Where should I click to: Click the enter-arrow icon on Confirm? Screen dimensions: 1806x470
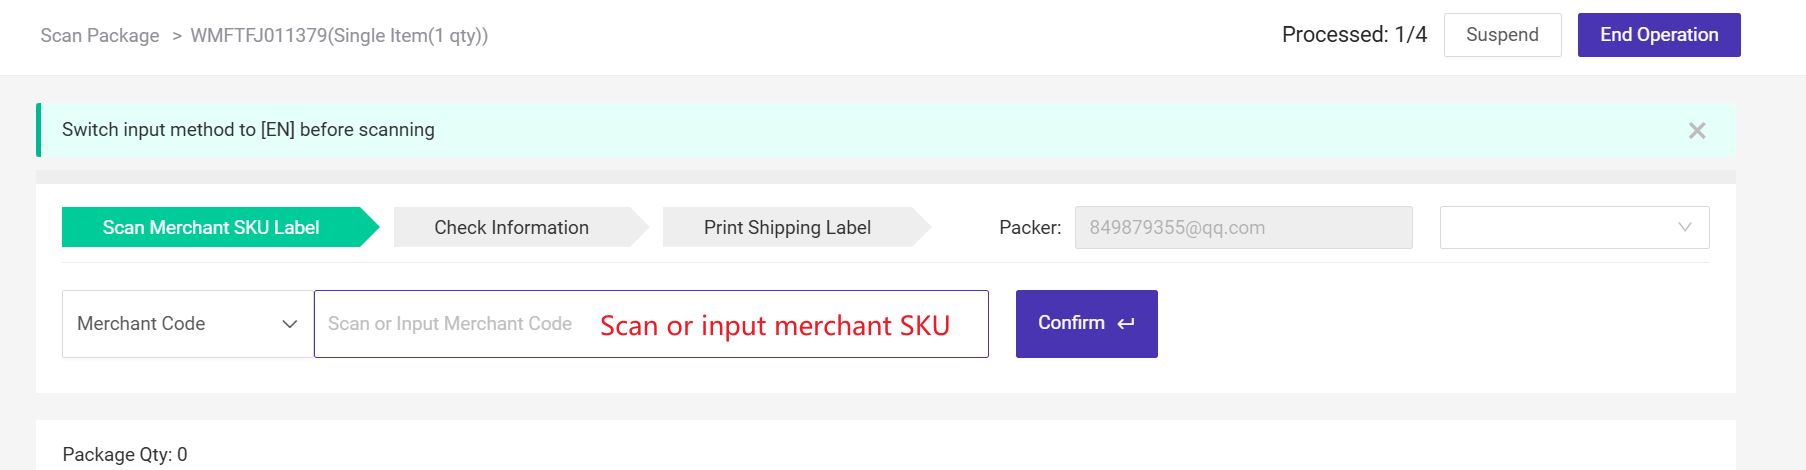point(1126,324)
